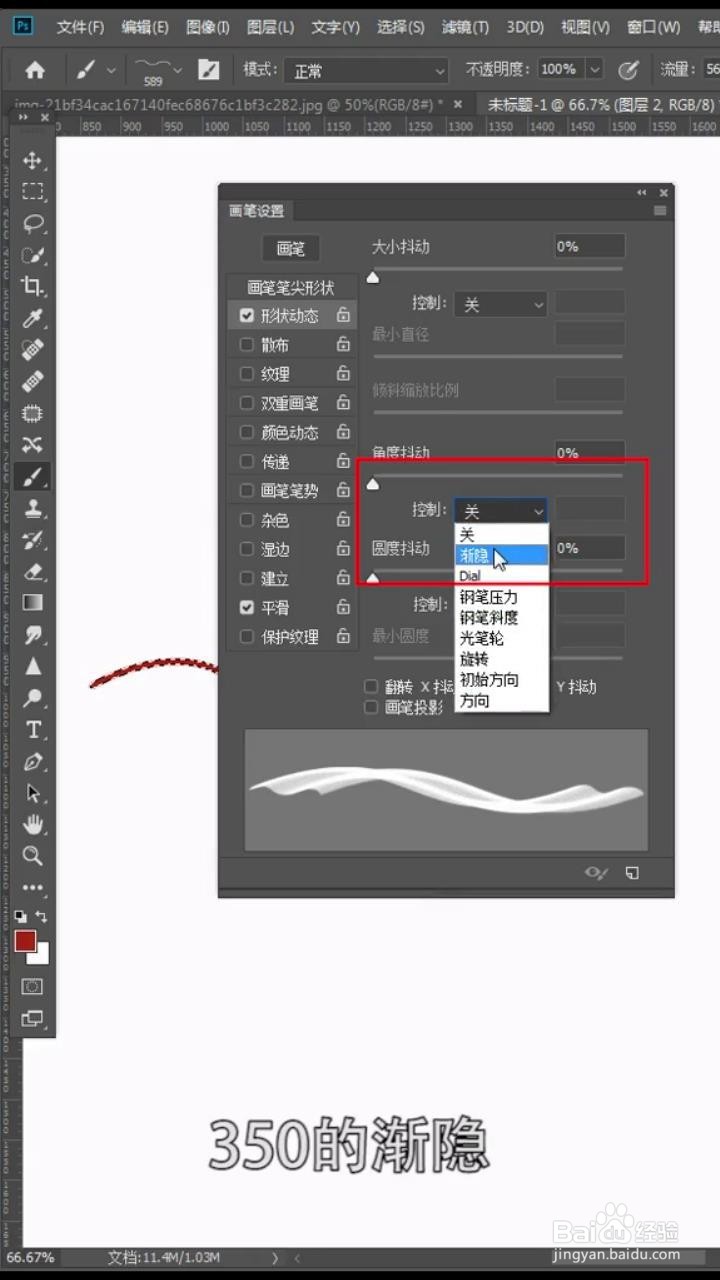The height and width of the screenshot is (1280, 720).
Task: Change screen mode icon
Action: click(33, 1019)
